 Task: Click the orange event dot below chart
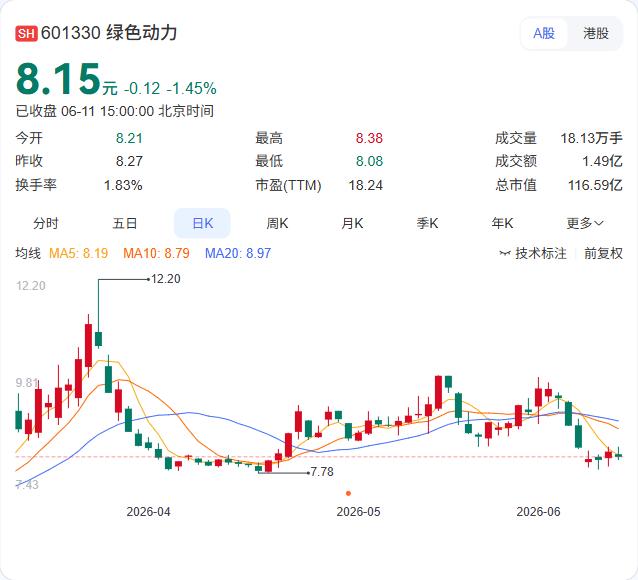(348, 493)
